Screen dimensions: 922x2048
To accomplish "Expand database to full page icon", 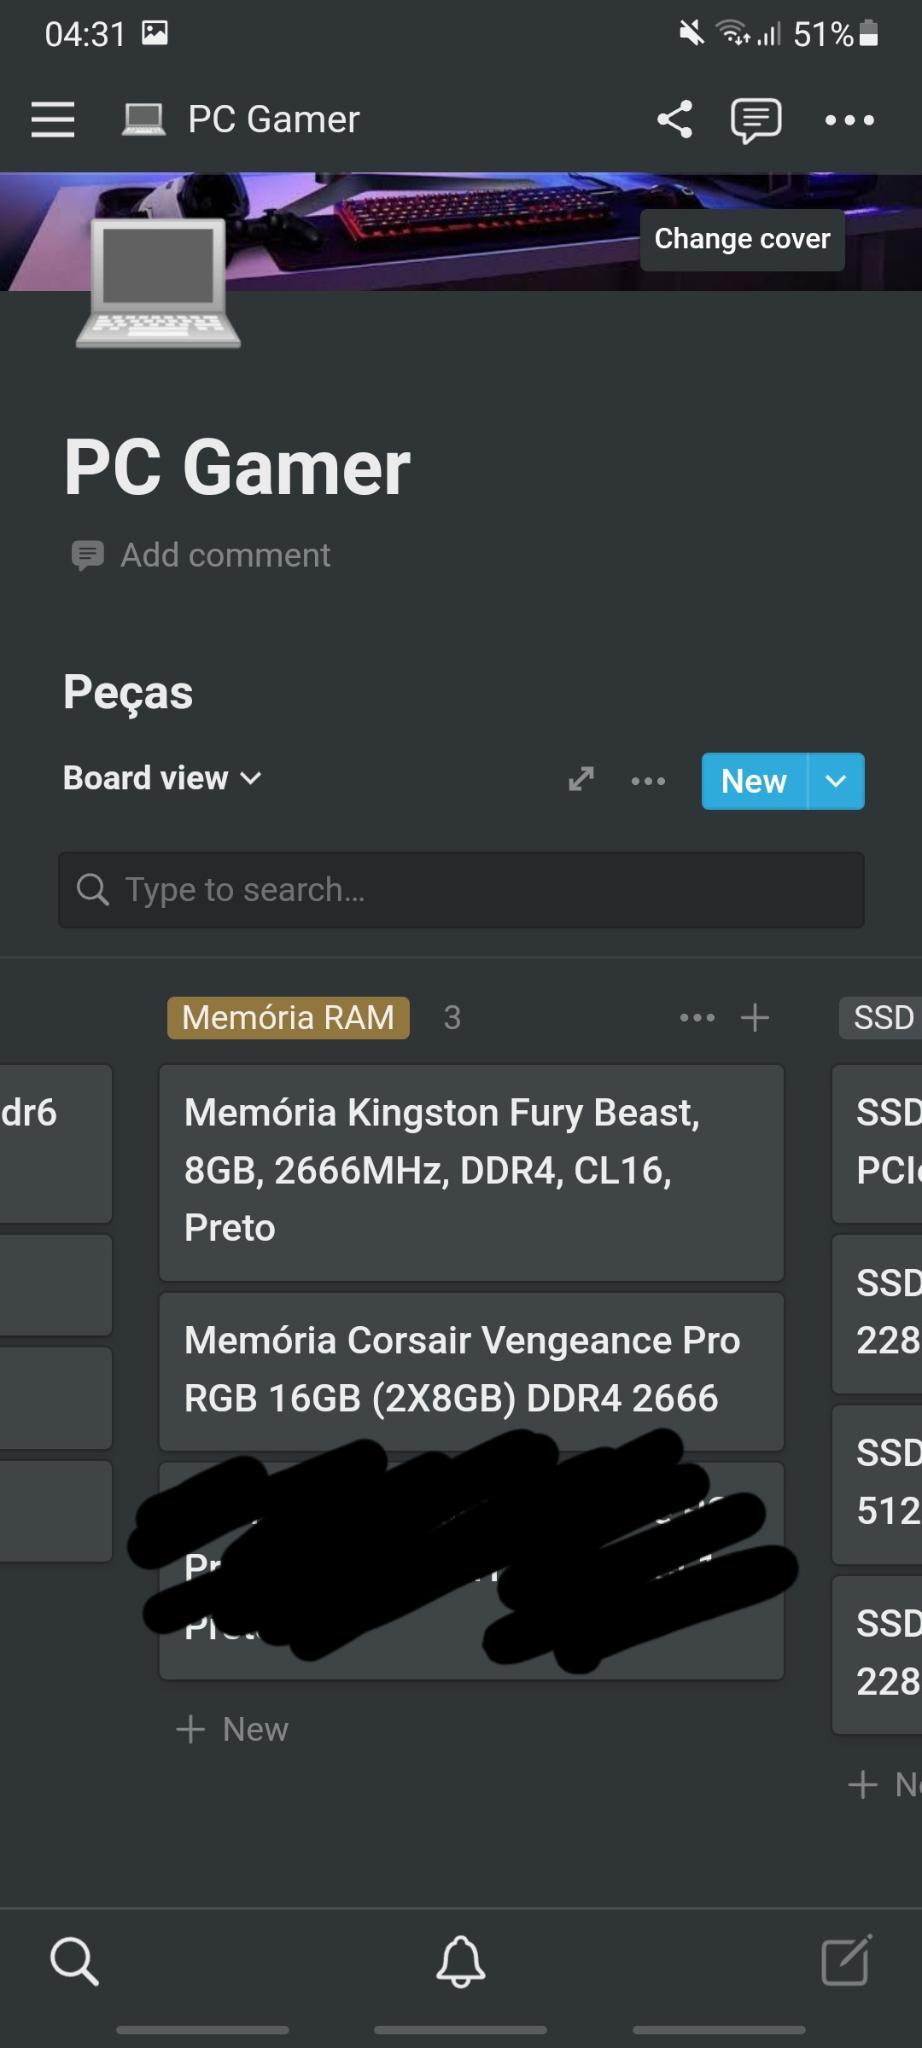I will point(581,779).
